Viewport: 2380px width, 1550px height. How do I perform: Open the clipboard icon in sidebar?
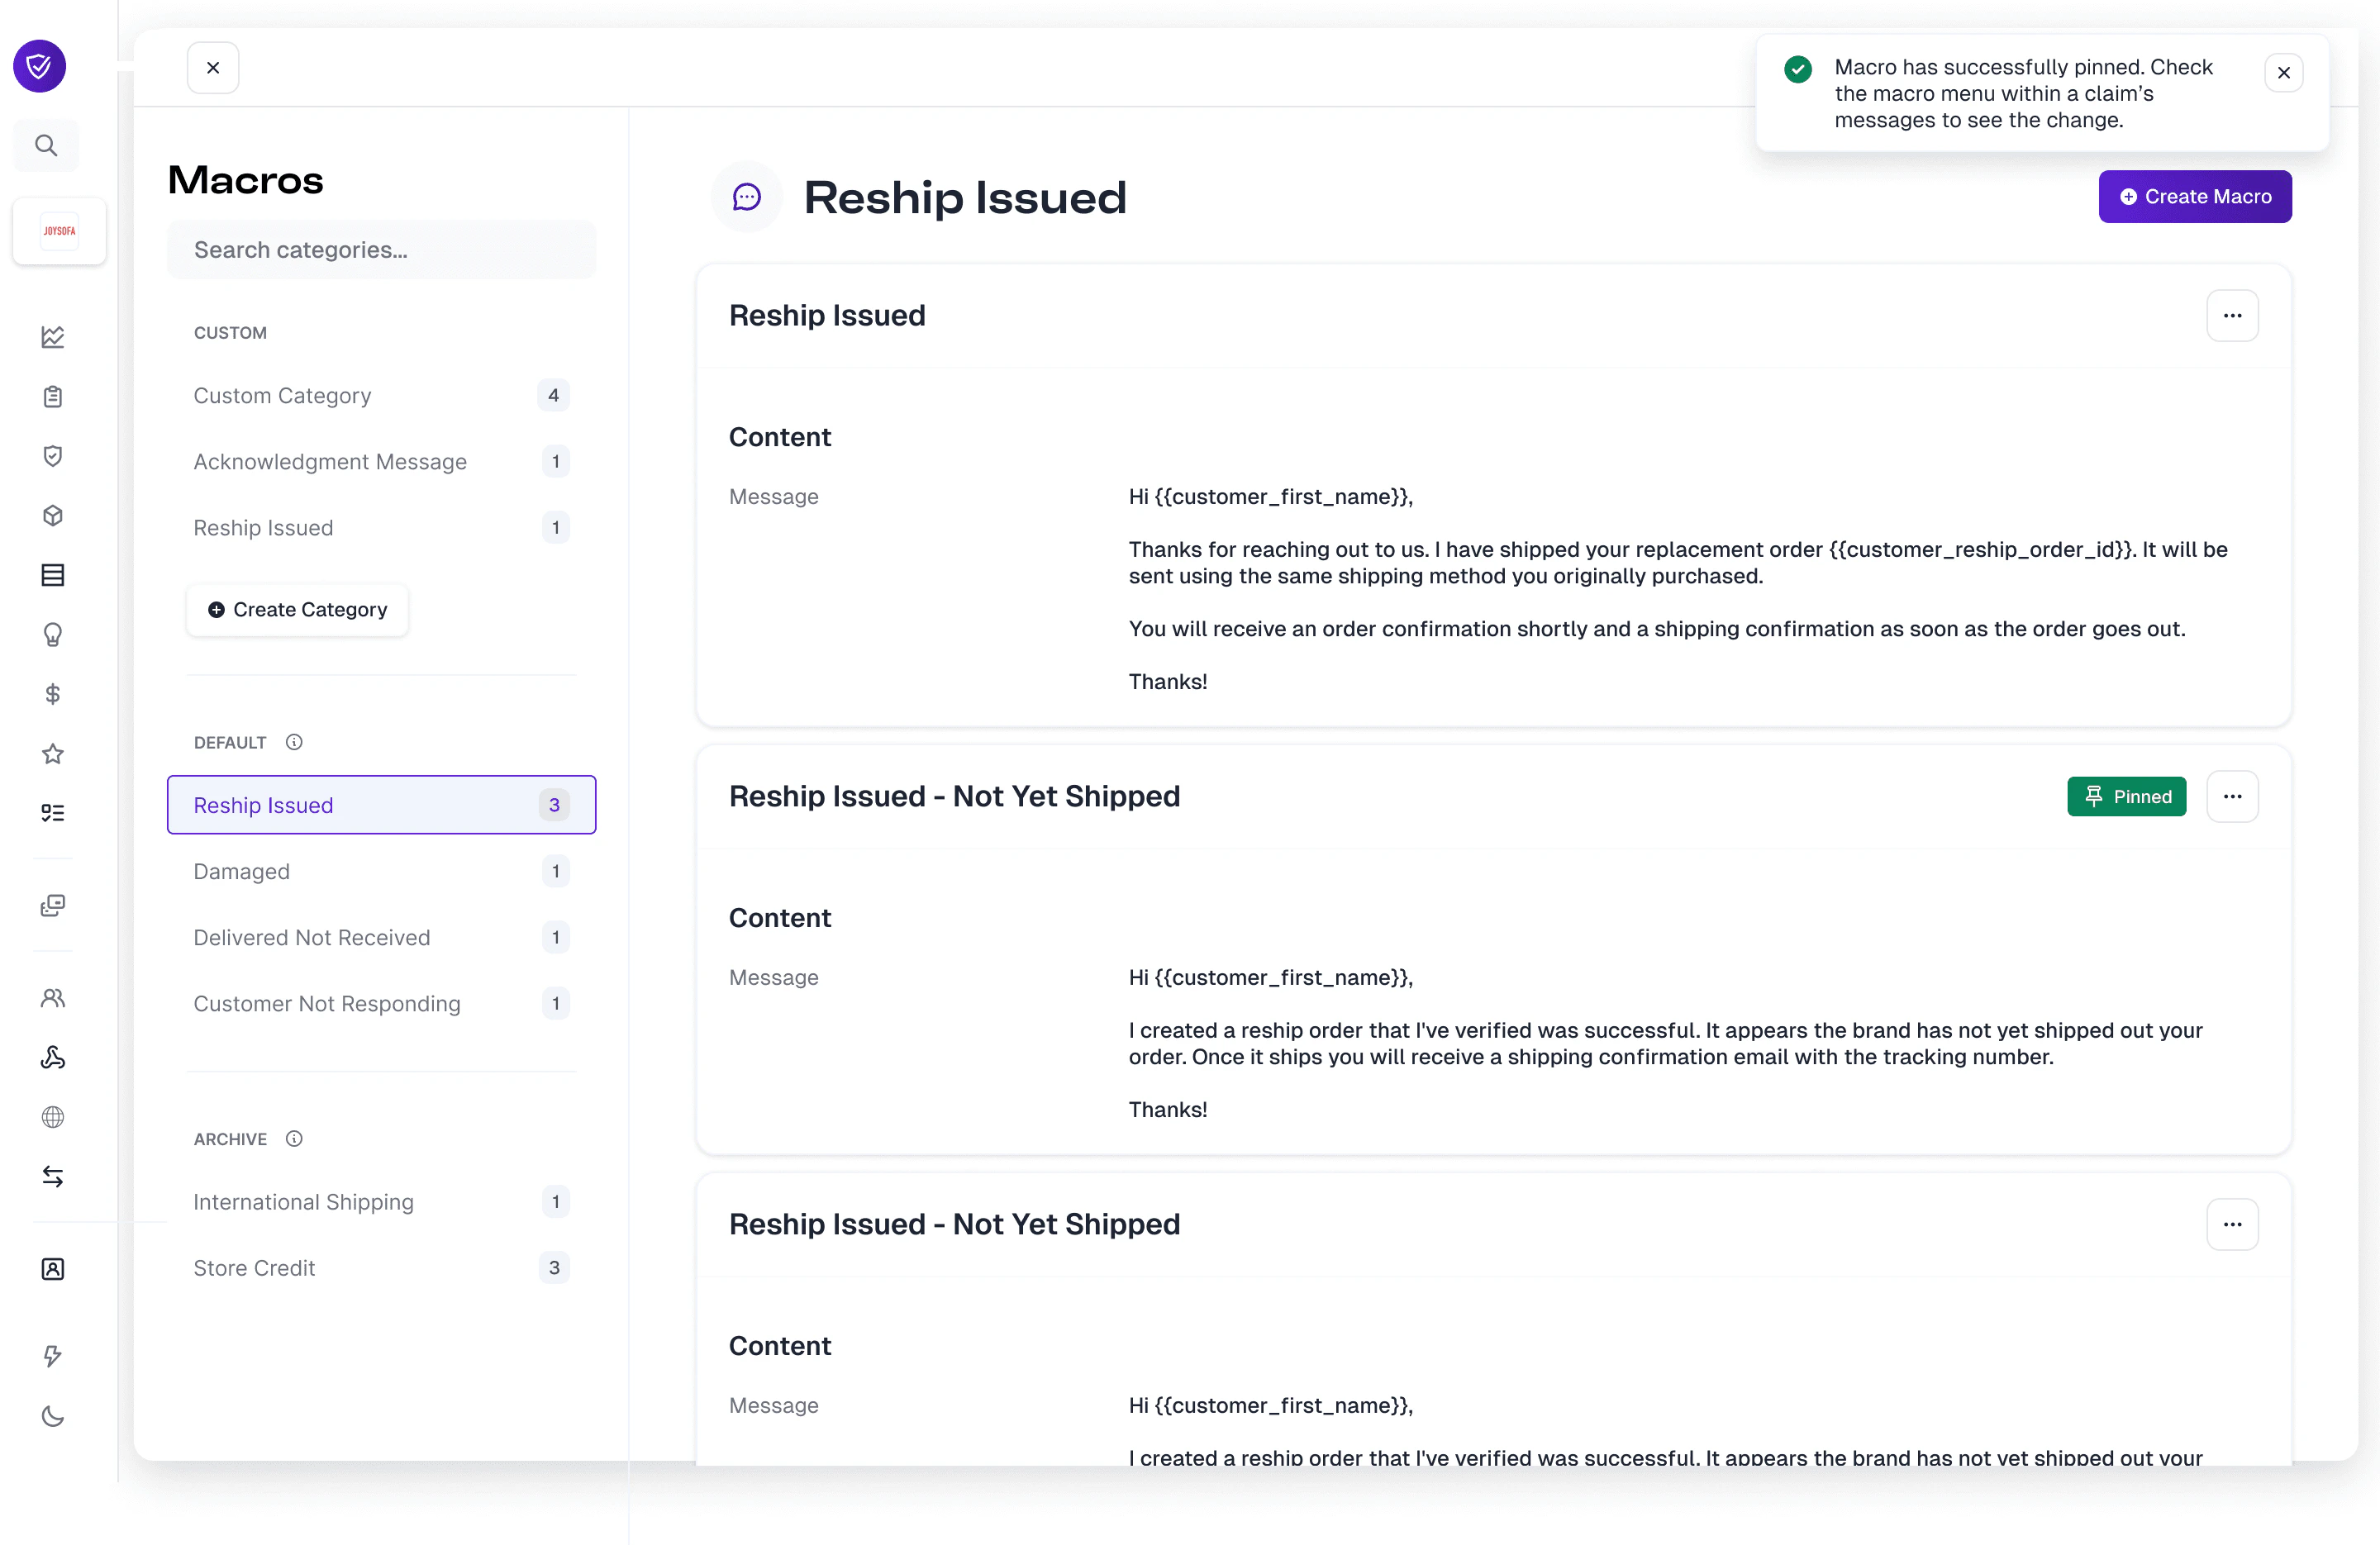click(53, 397)
